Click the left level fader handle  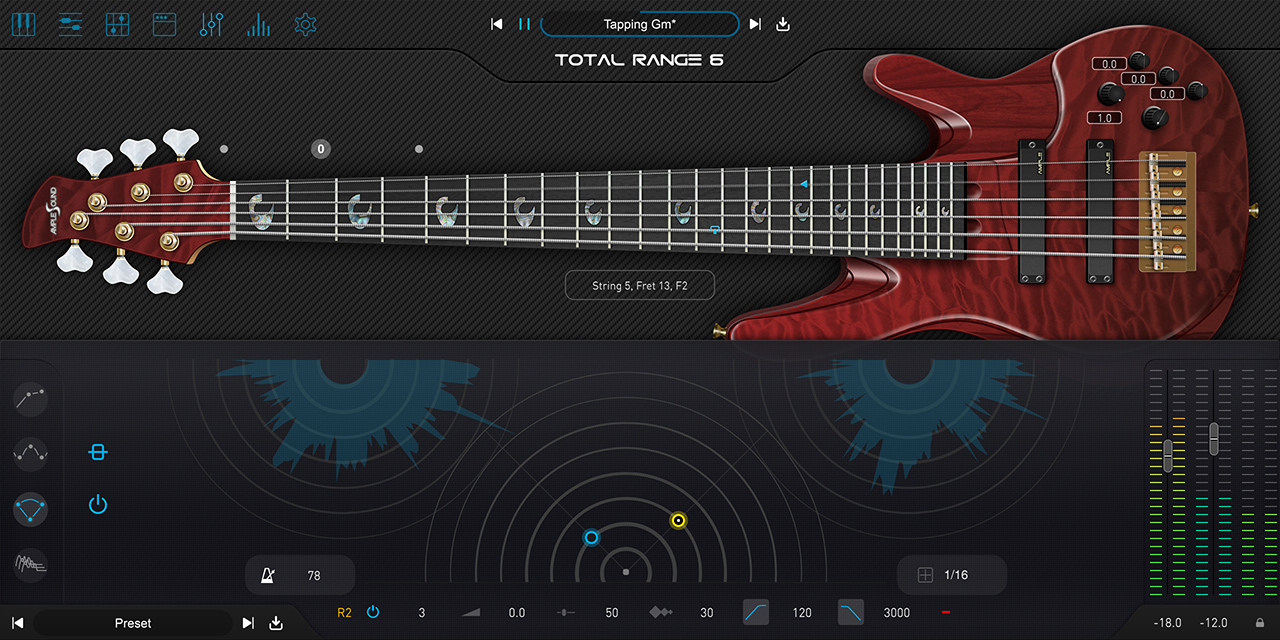click(1166, 456)
